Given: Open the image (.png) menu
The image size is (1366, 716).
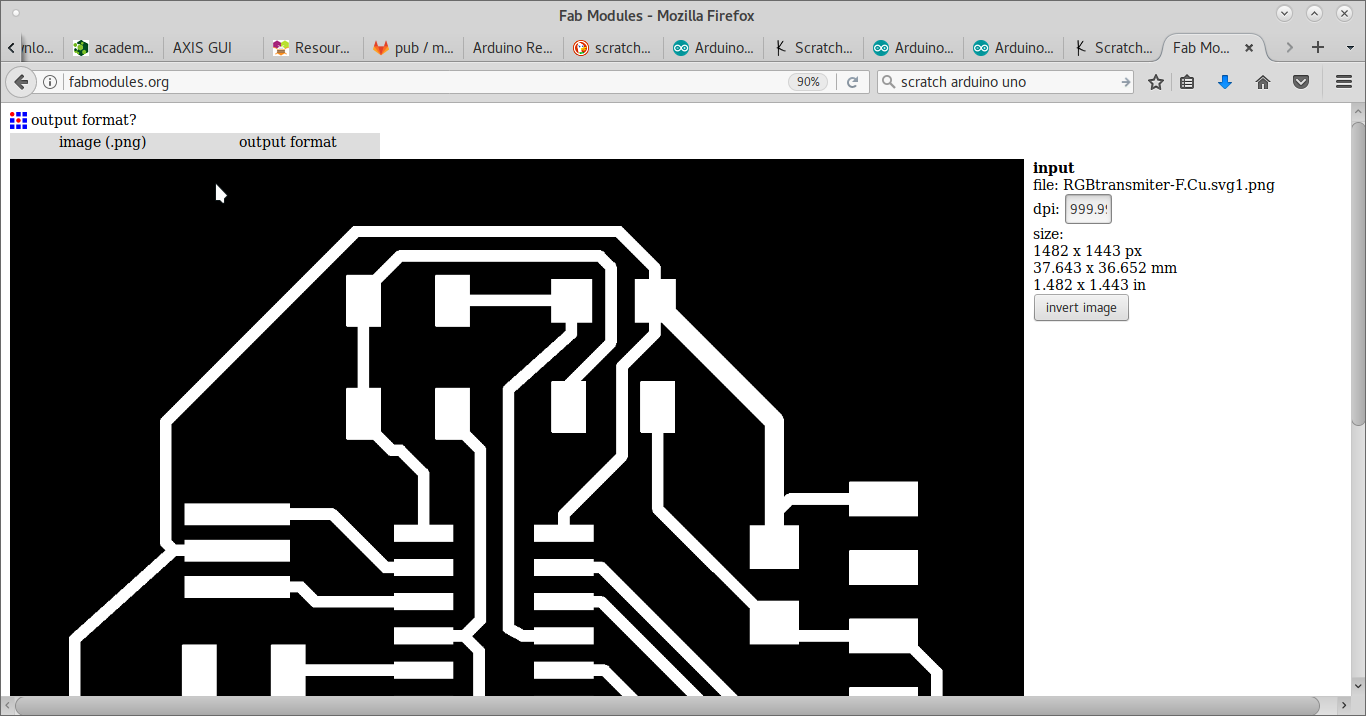Looking at the screenshot, I should tap(102, 142).
